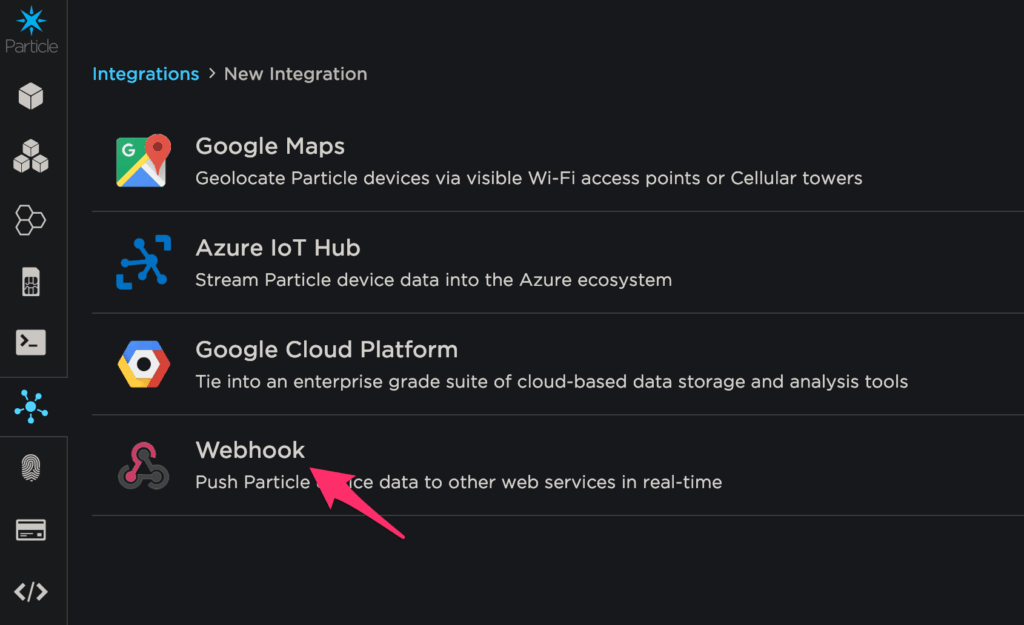This screenshot has height=625, width=1024.
Task: Go back via the Integrations breadcrumb link
Action: [x=145, y=74]
